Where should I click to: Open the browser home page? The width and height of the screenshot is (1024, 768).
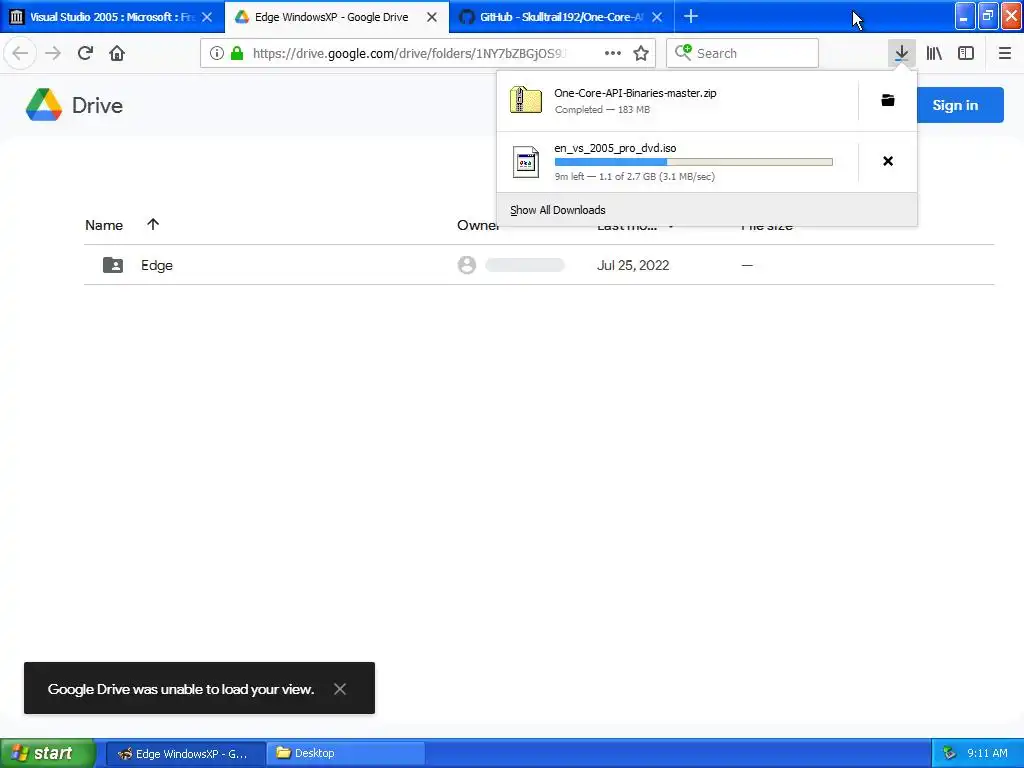point(117,53)
